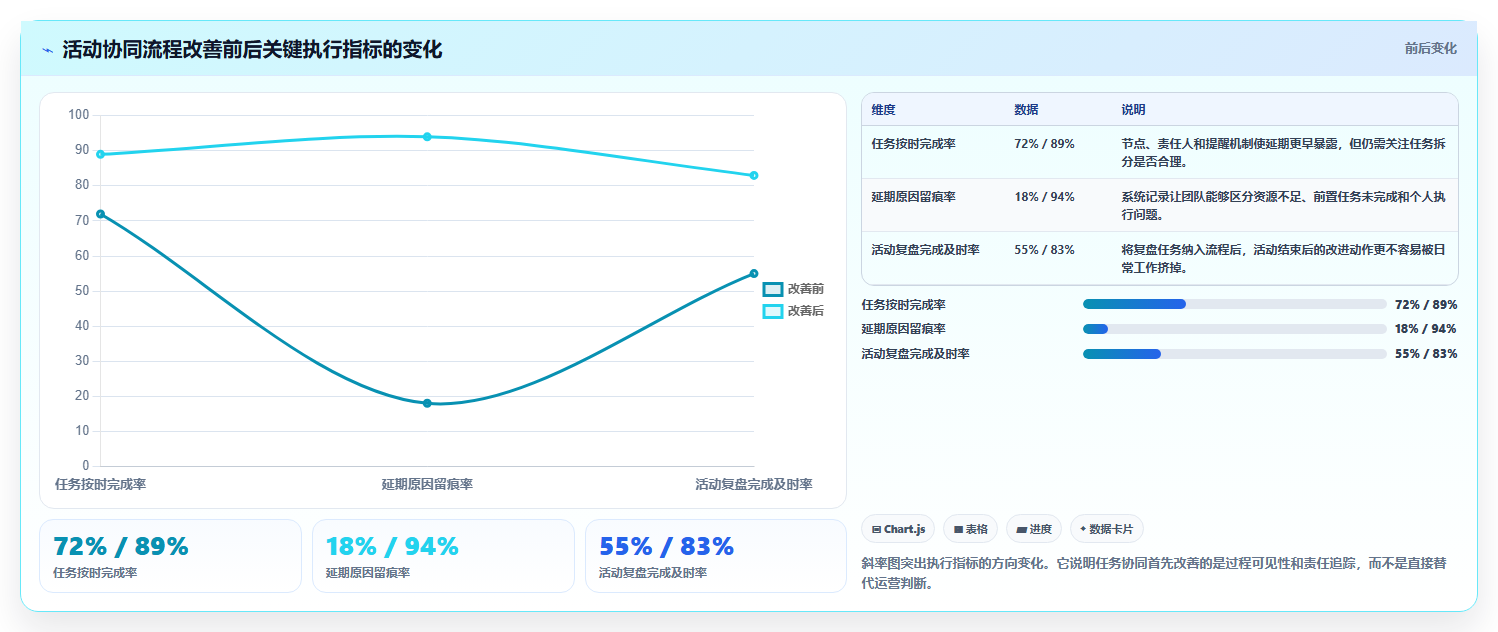Select table cell 任务按时完成率
Image resolution: width=1498 pixels, height=632 pixels.
913,144
